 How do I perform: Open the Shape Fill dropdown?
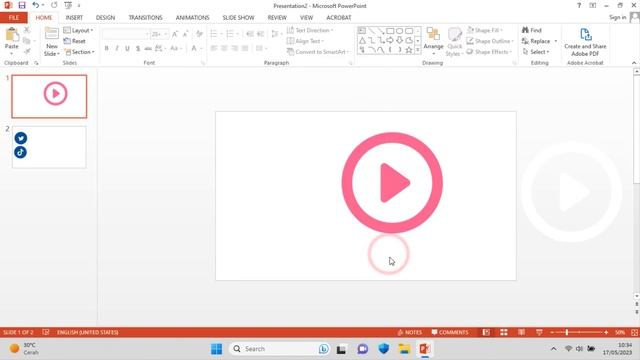(485, 30)
